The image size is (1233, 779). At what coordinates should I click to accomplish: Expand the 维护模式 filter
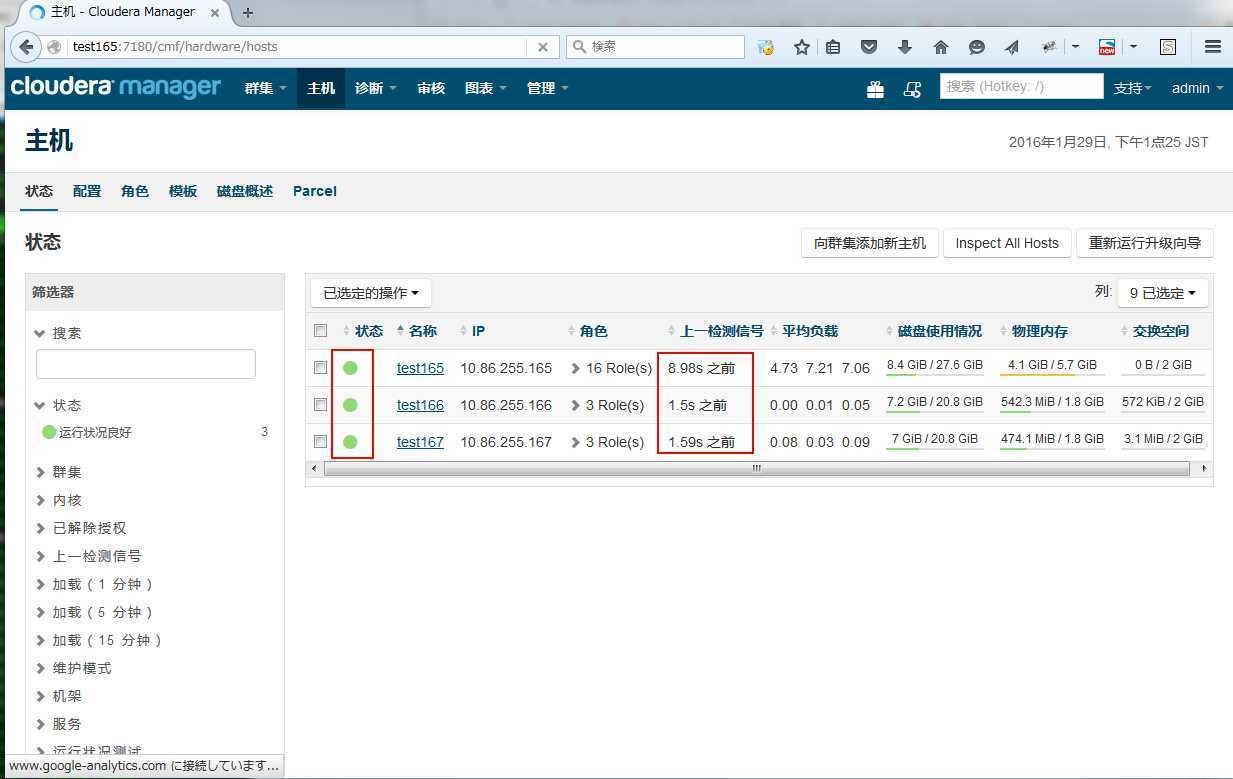(x=74, y=668)
